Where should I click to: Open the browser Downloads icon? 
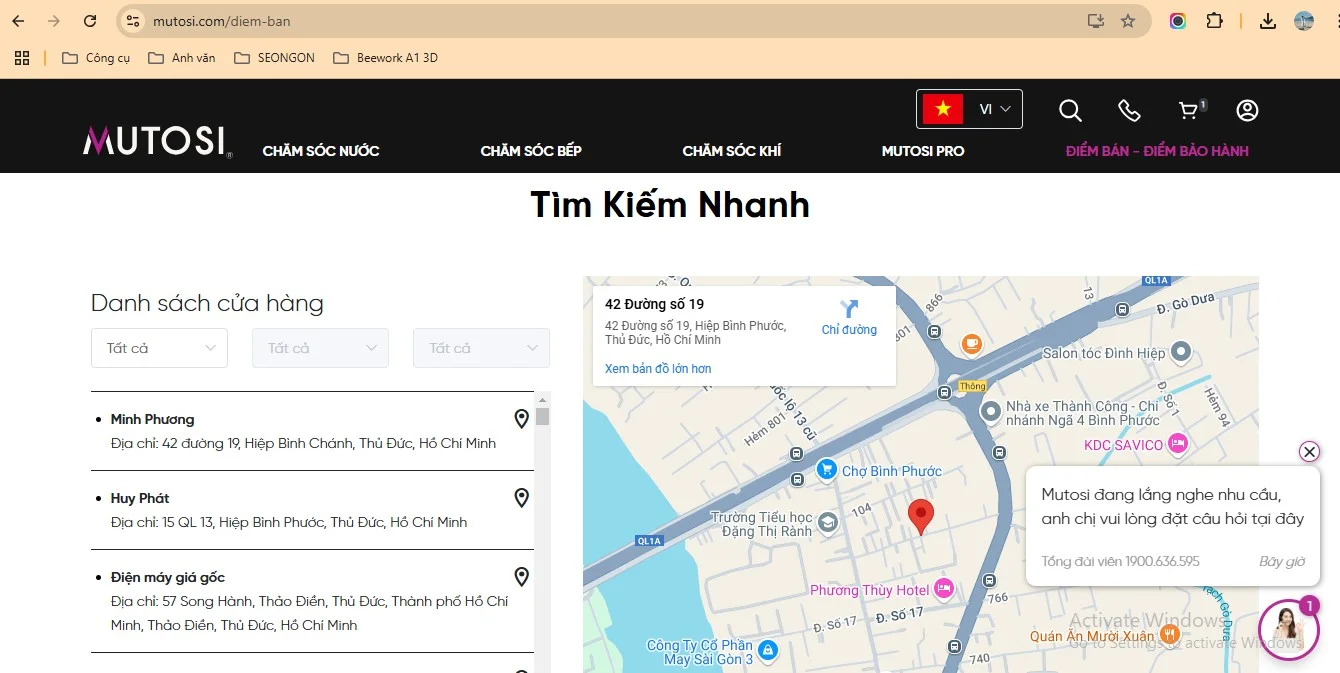1267,20
